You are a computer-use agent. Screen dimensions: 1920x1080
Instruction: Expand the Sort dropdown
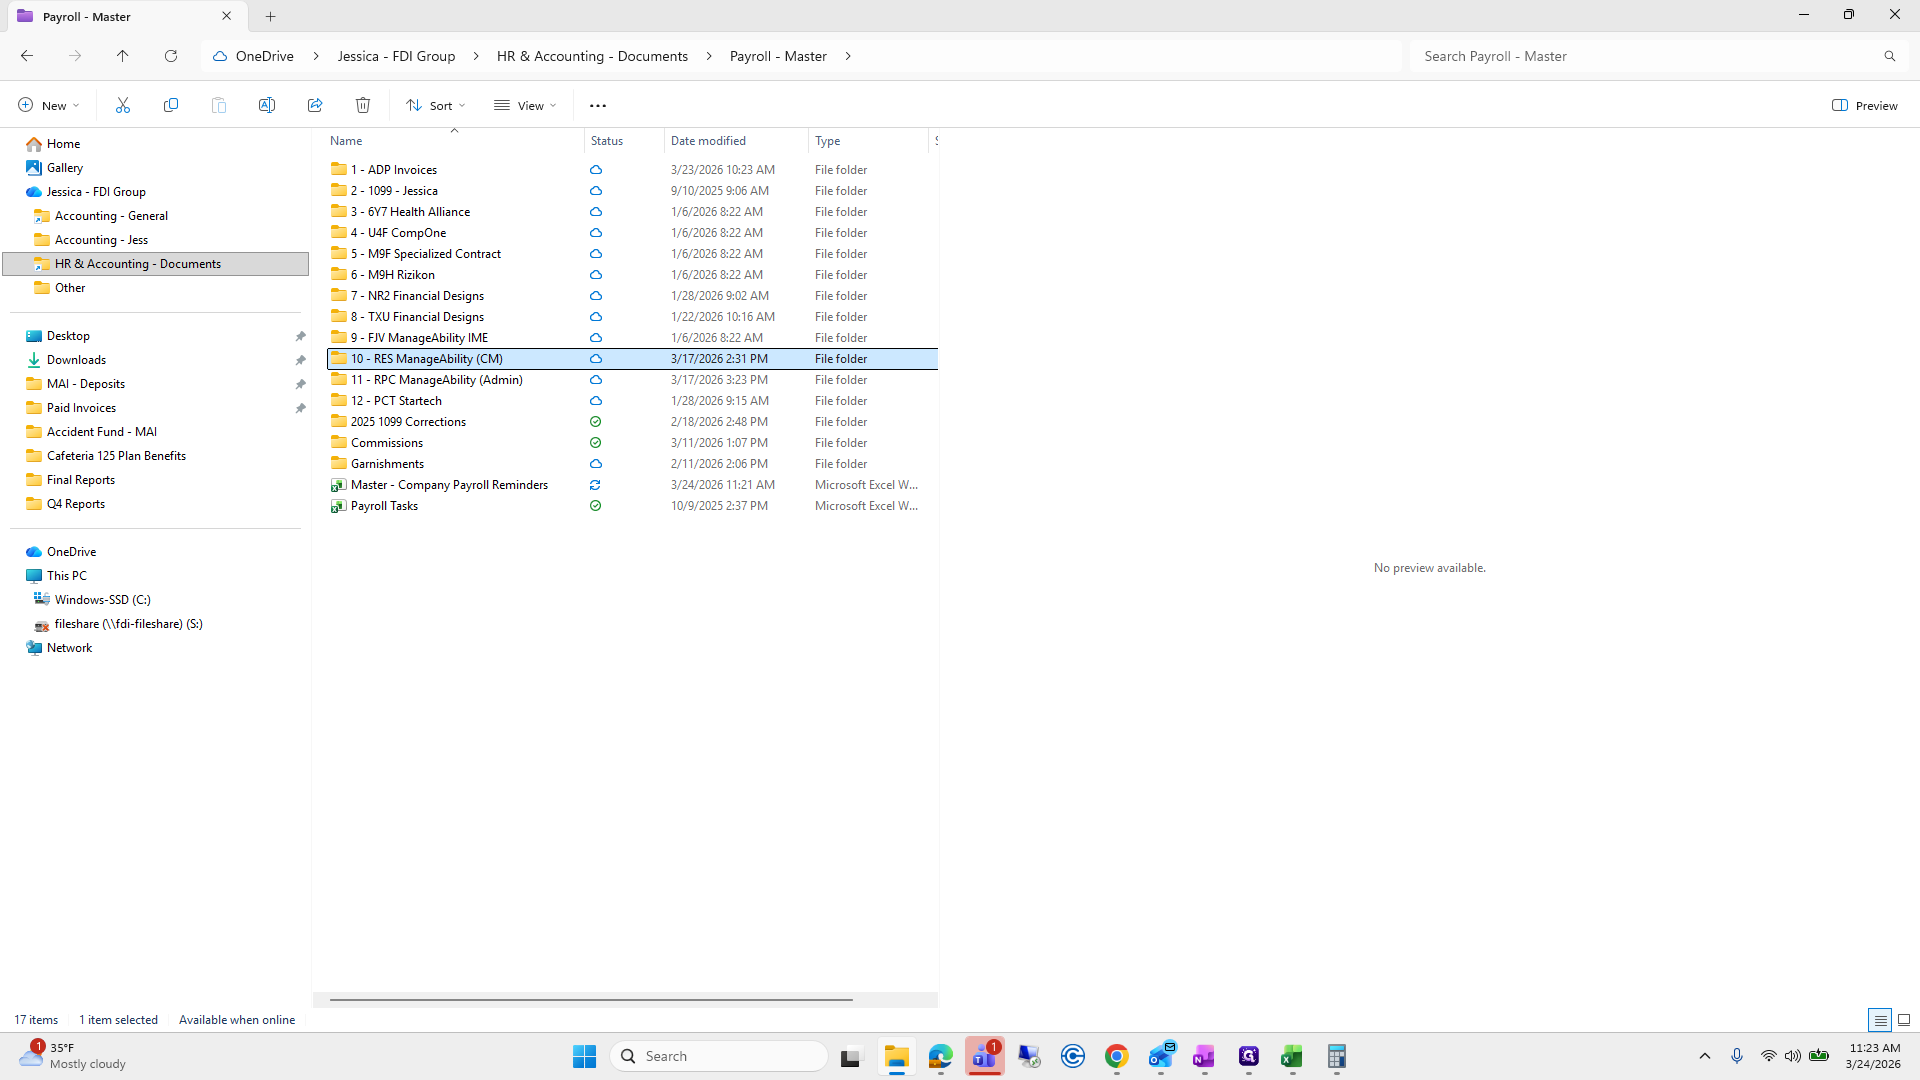click(x=435, y=105)
